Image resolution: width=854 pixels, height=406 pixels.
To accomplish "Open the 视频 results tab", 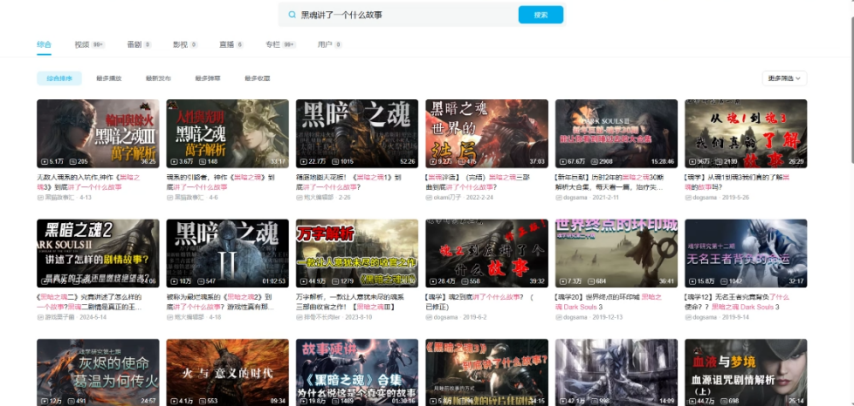I will pos(89,44).
